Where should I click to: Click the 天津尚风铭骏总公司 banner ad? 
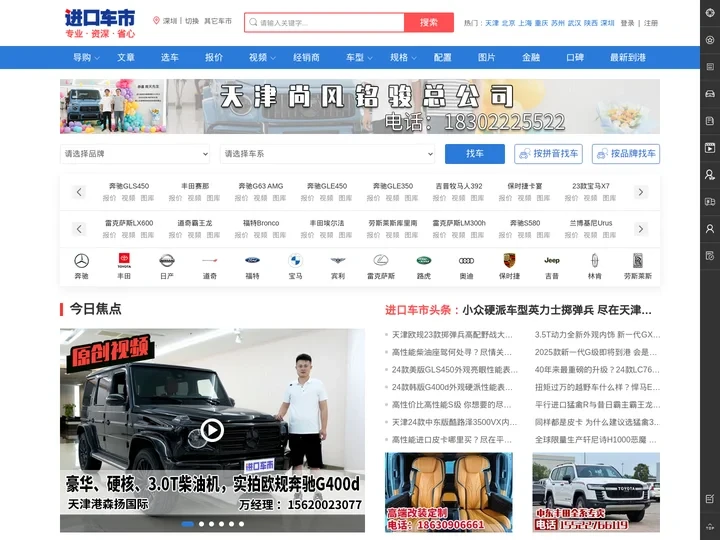[360, 107]
